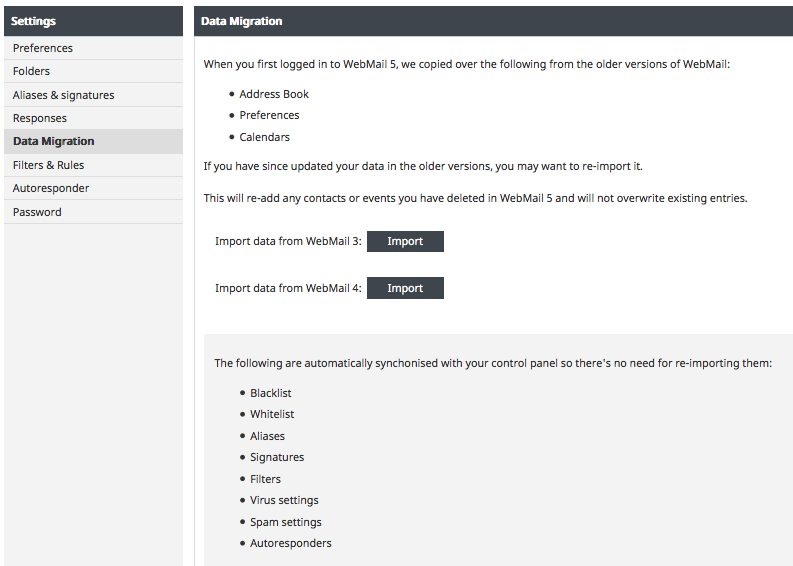Click Blacklist in the synchronised list
Image resolution: width=793 pixels, height=566 pixels.
[271, 393]
